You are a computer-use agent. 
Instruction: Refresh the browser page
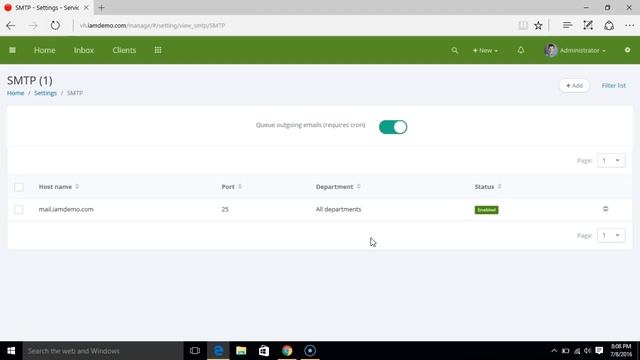pos(55,25)
